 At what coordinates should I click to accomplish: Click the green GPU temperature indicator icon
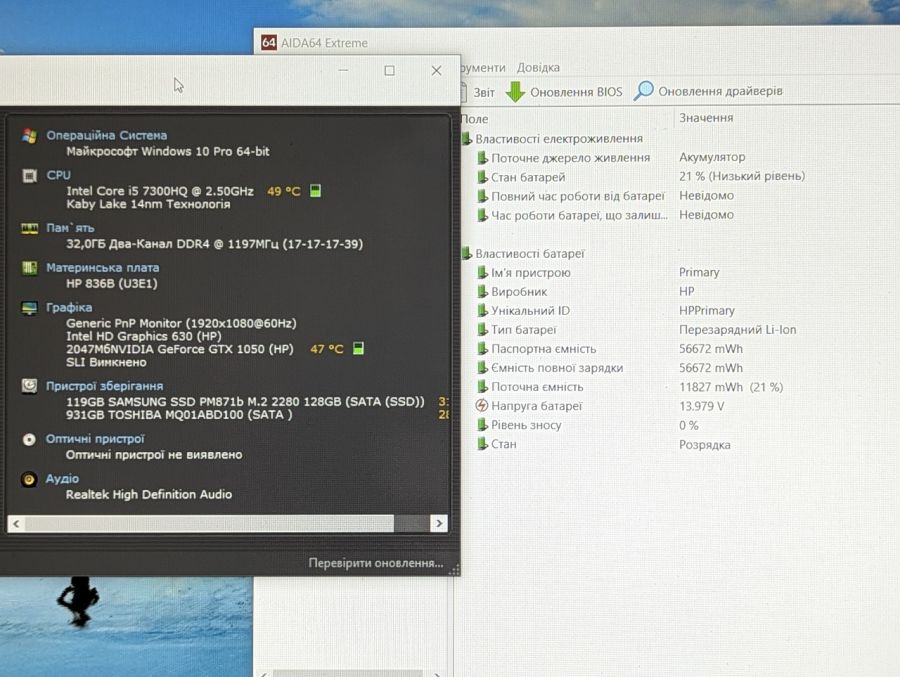pos(358,348)
